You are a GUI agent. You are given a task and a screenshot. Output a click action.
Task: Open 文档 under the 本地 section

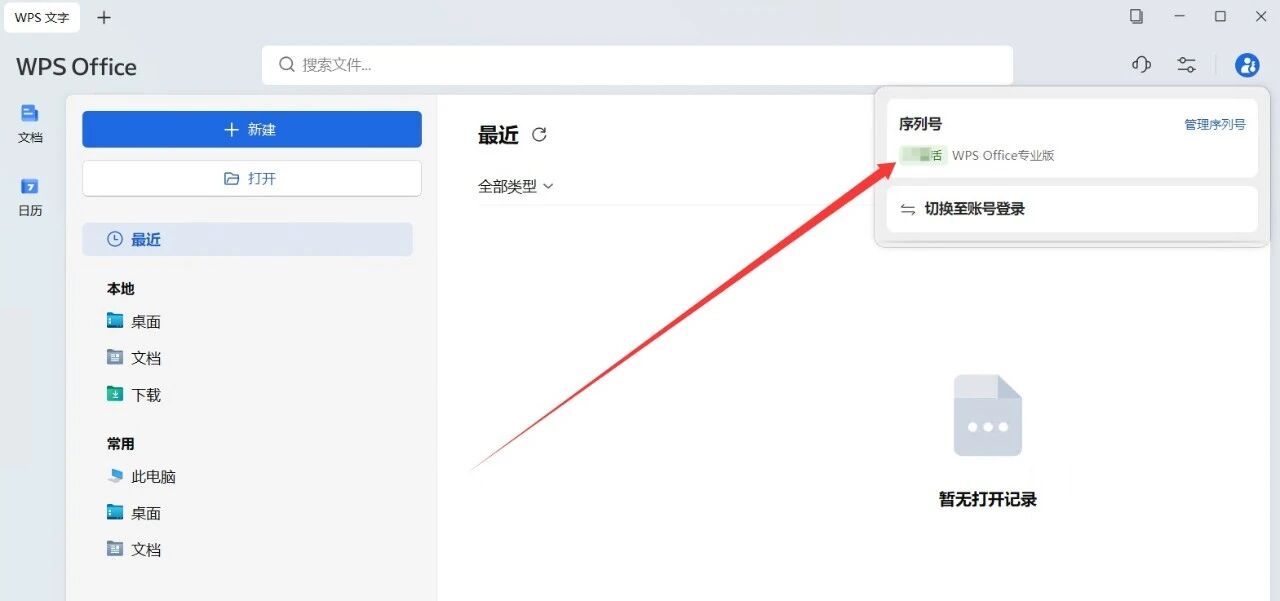tap(134, 357)
